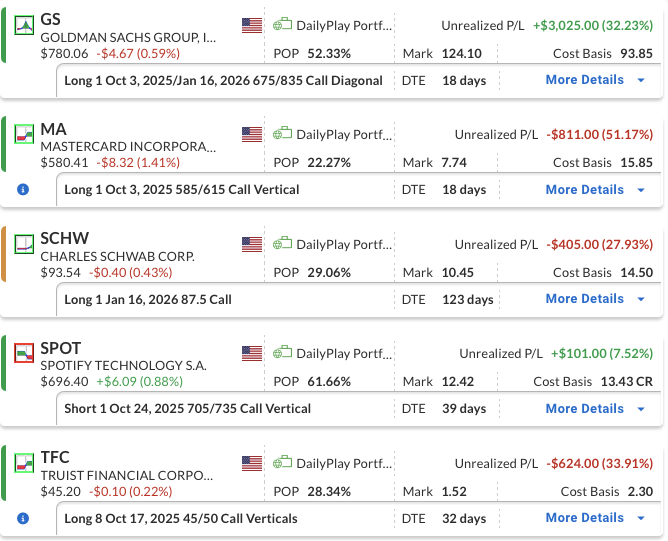The height and width of the screenshot is (541, 668).
Task: Expand More Details for GS position
Action: click(595, 80)
